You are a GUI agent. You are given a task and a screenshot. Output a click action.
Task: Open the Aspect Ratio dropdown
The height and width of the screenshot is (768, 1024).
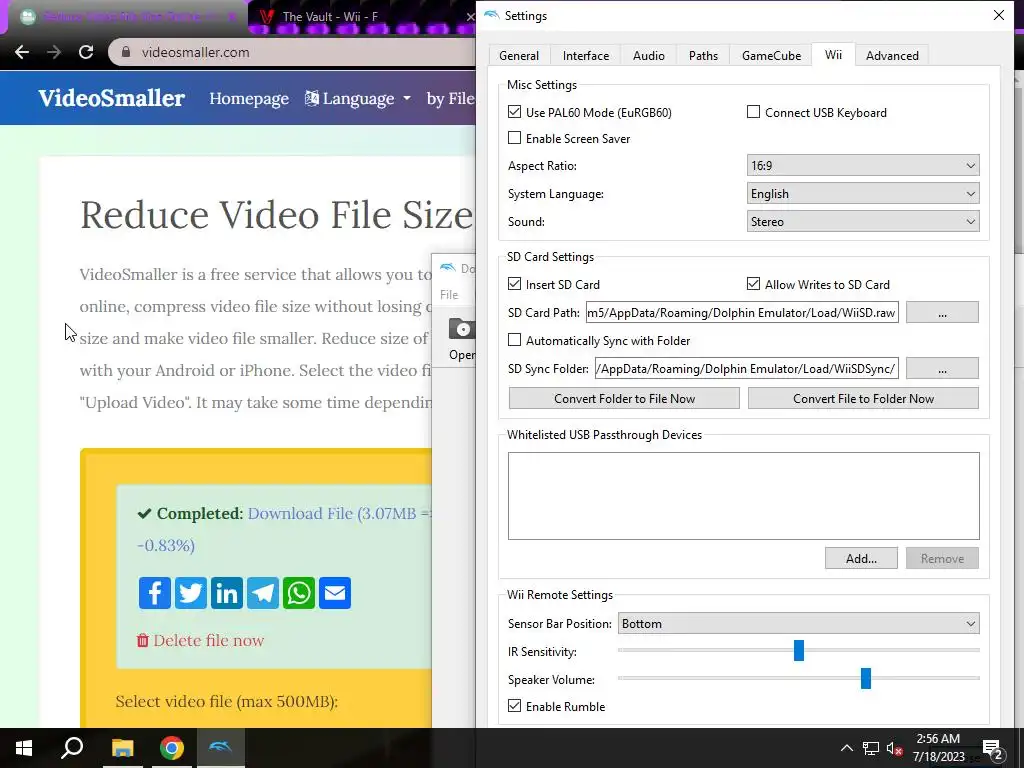coord(863,165)
